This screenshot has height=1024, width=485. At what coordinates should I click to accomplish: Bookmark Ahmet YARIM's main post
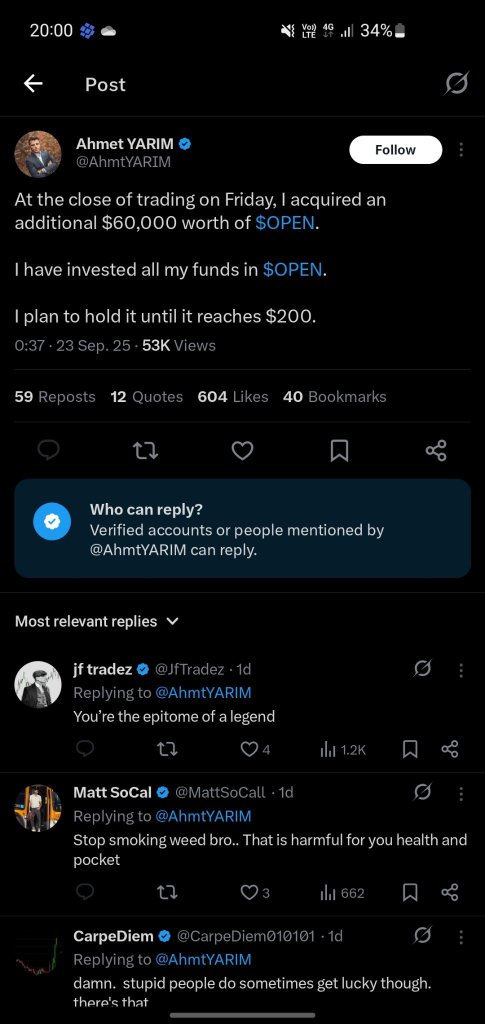[x=339, y=450]
